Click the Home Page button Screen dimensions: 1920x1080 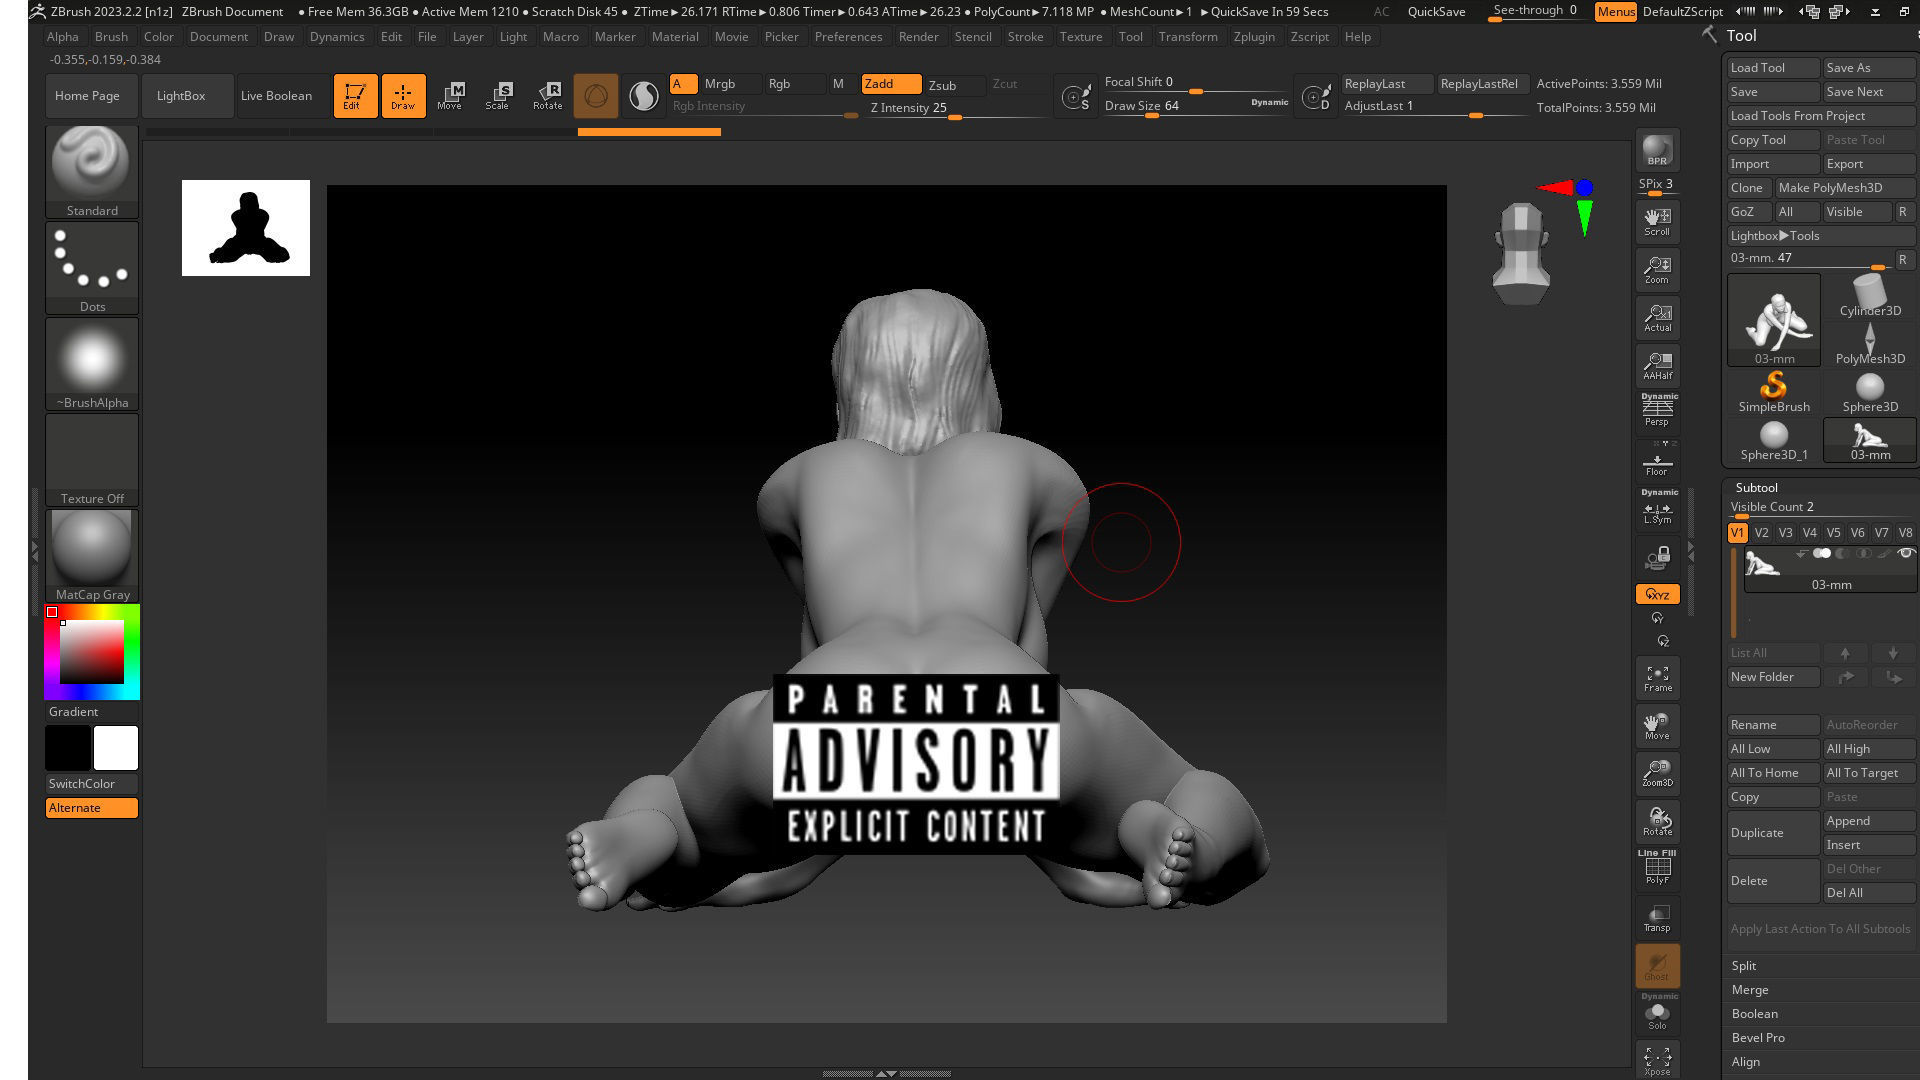87,96
